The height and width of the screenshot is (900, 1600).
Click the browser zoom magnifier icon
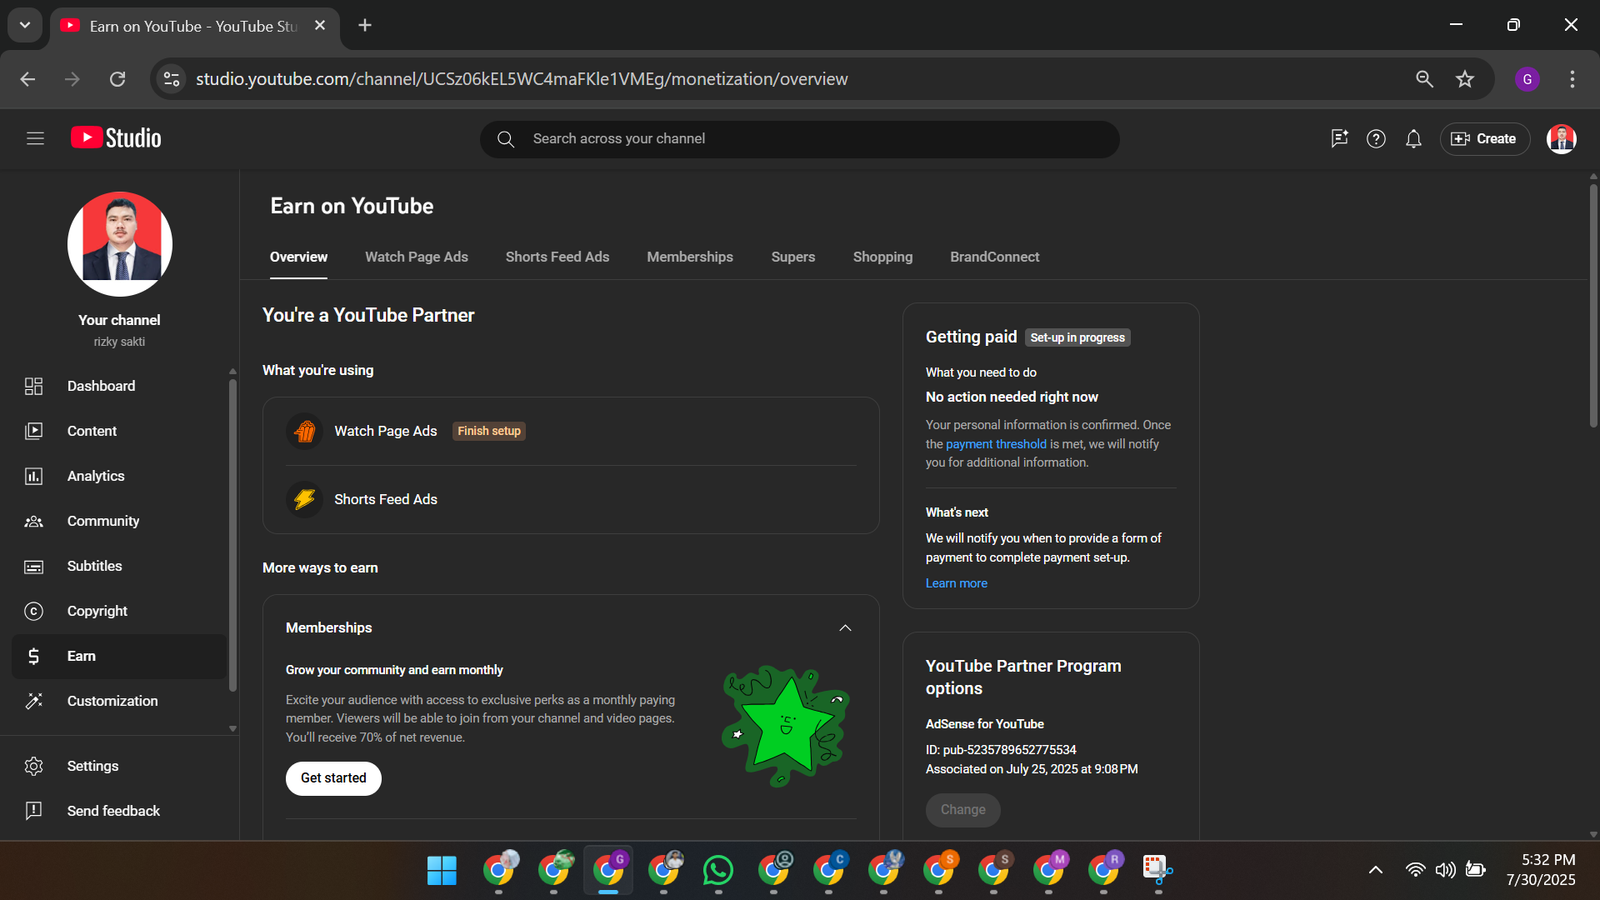(1425, 79)
